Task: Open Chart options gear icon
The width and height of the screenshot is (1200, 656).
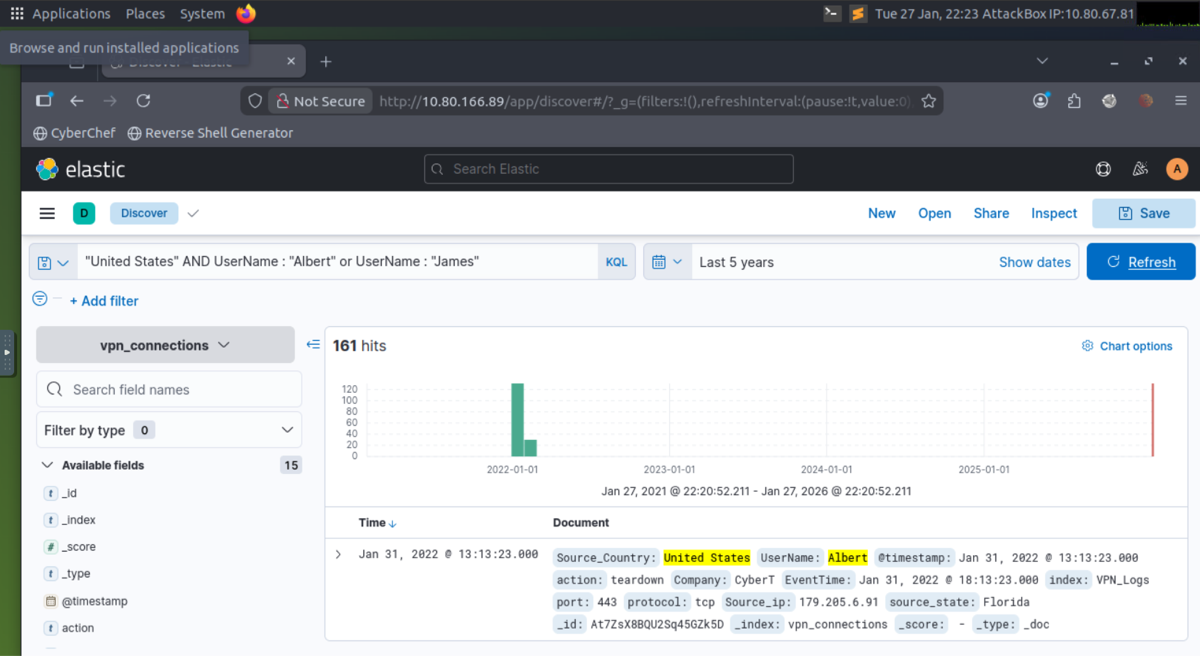Action: click(x=1088, y=345)
